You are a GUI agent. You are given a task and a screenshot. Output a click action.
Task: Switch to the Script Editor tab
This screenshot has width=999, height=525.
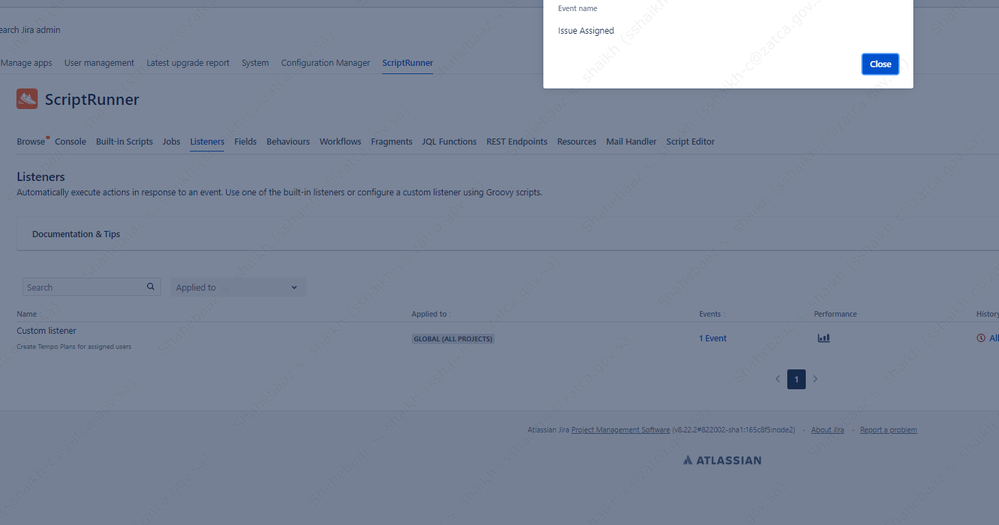click(x=690, y=141)
